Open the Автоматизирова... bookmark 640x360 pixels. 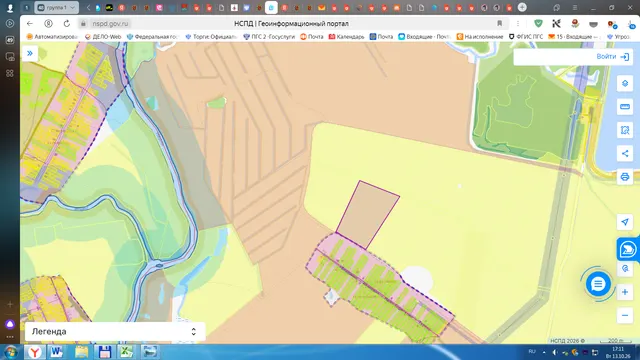[x=52, y=37]
